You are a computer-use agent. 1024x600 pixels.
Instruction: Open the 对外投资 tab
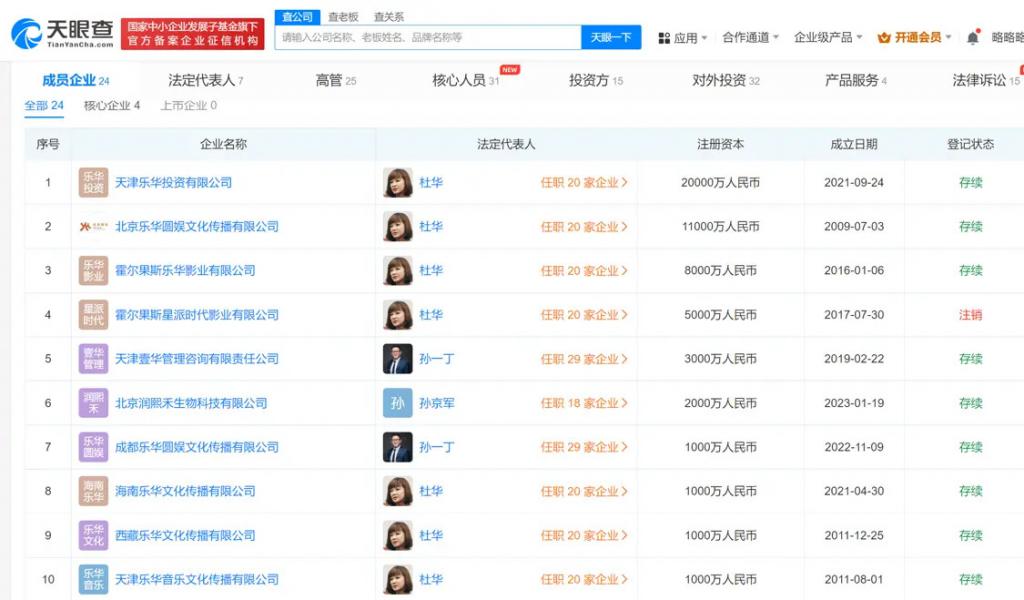tap(726, 80)
